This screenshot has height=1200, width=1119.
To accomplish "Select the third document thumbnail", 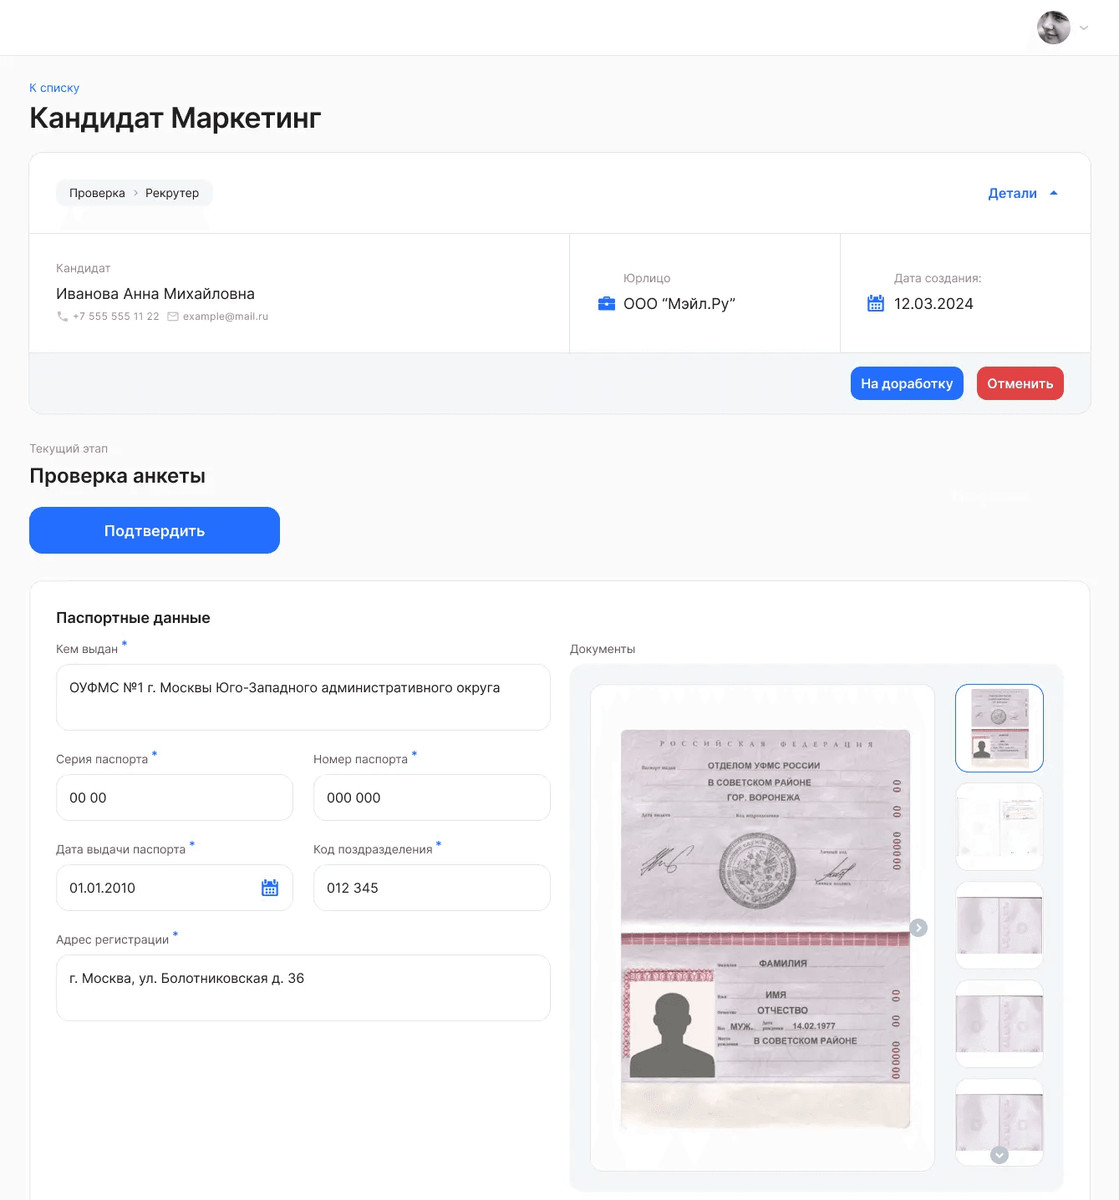I will click(x=999, y=926).
